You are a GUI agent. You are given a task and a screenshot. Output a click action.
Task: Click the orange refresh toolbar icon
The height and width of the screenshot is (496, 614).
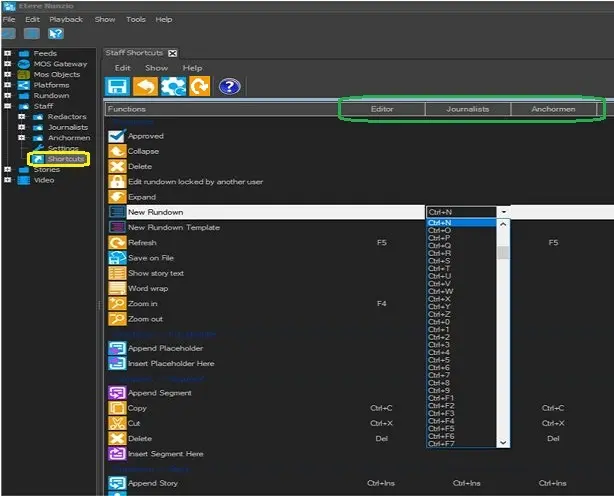pyautogui.click(x=200, y=86)
